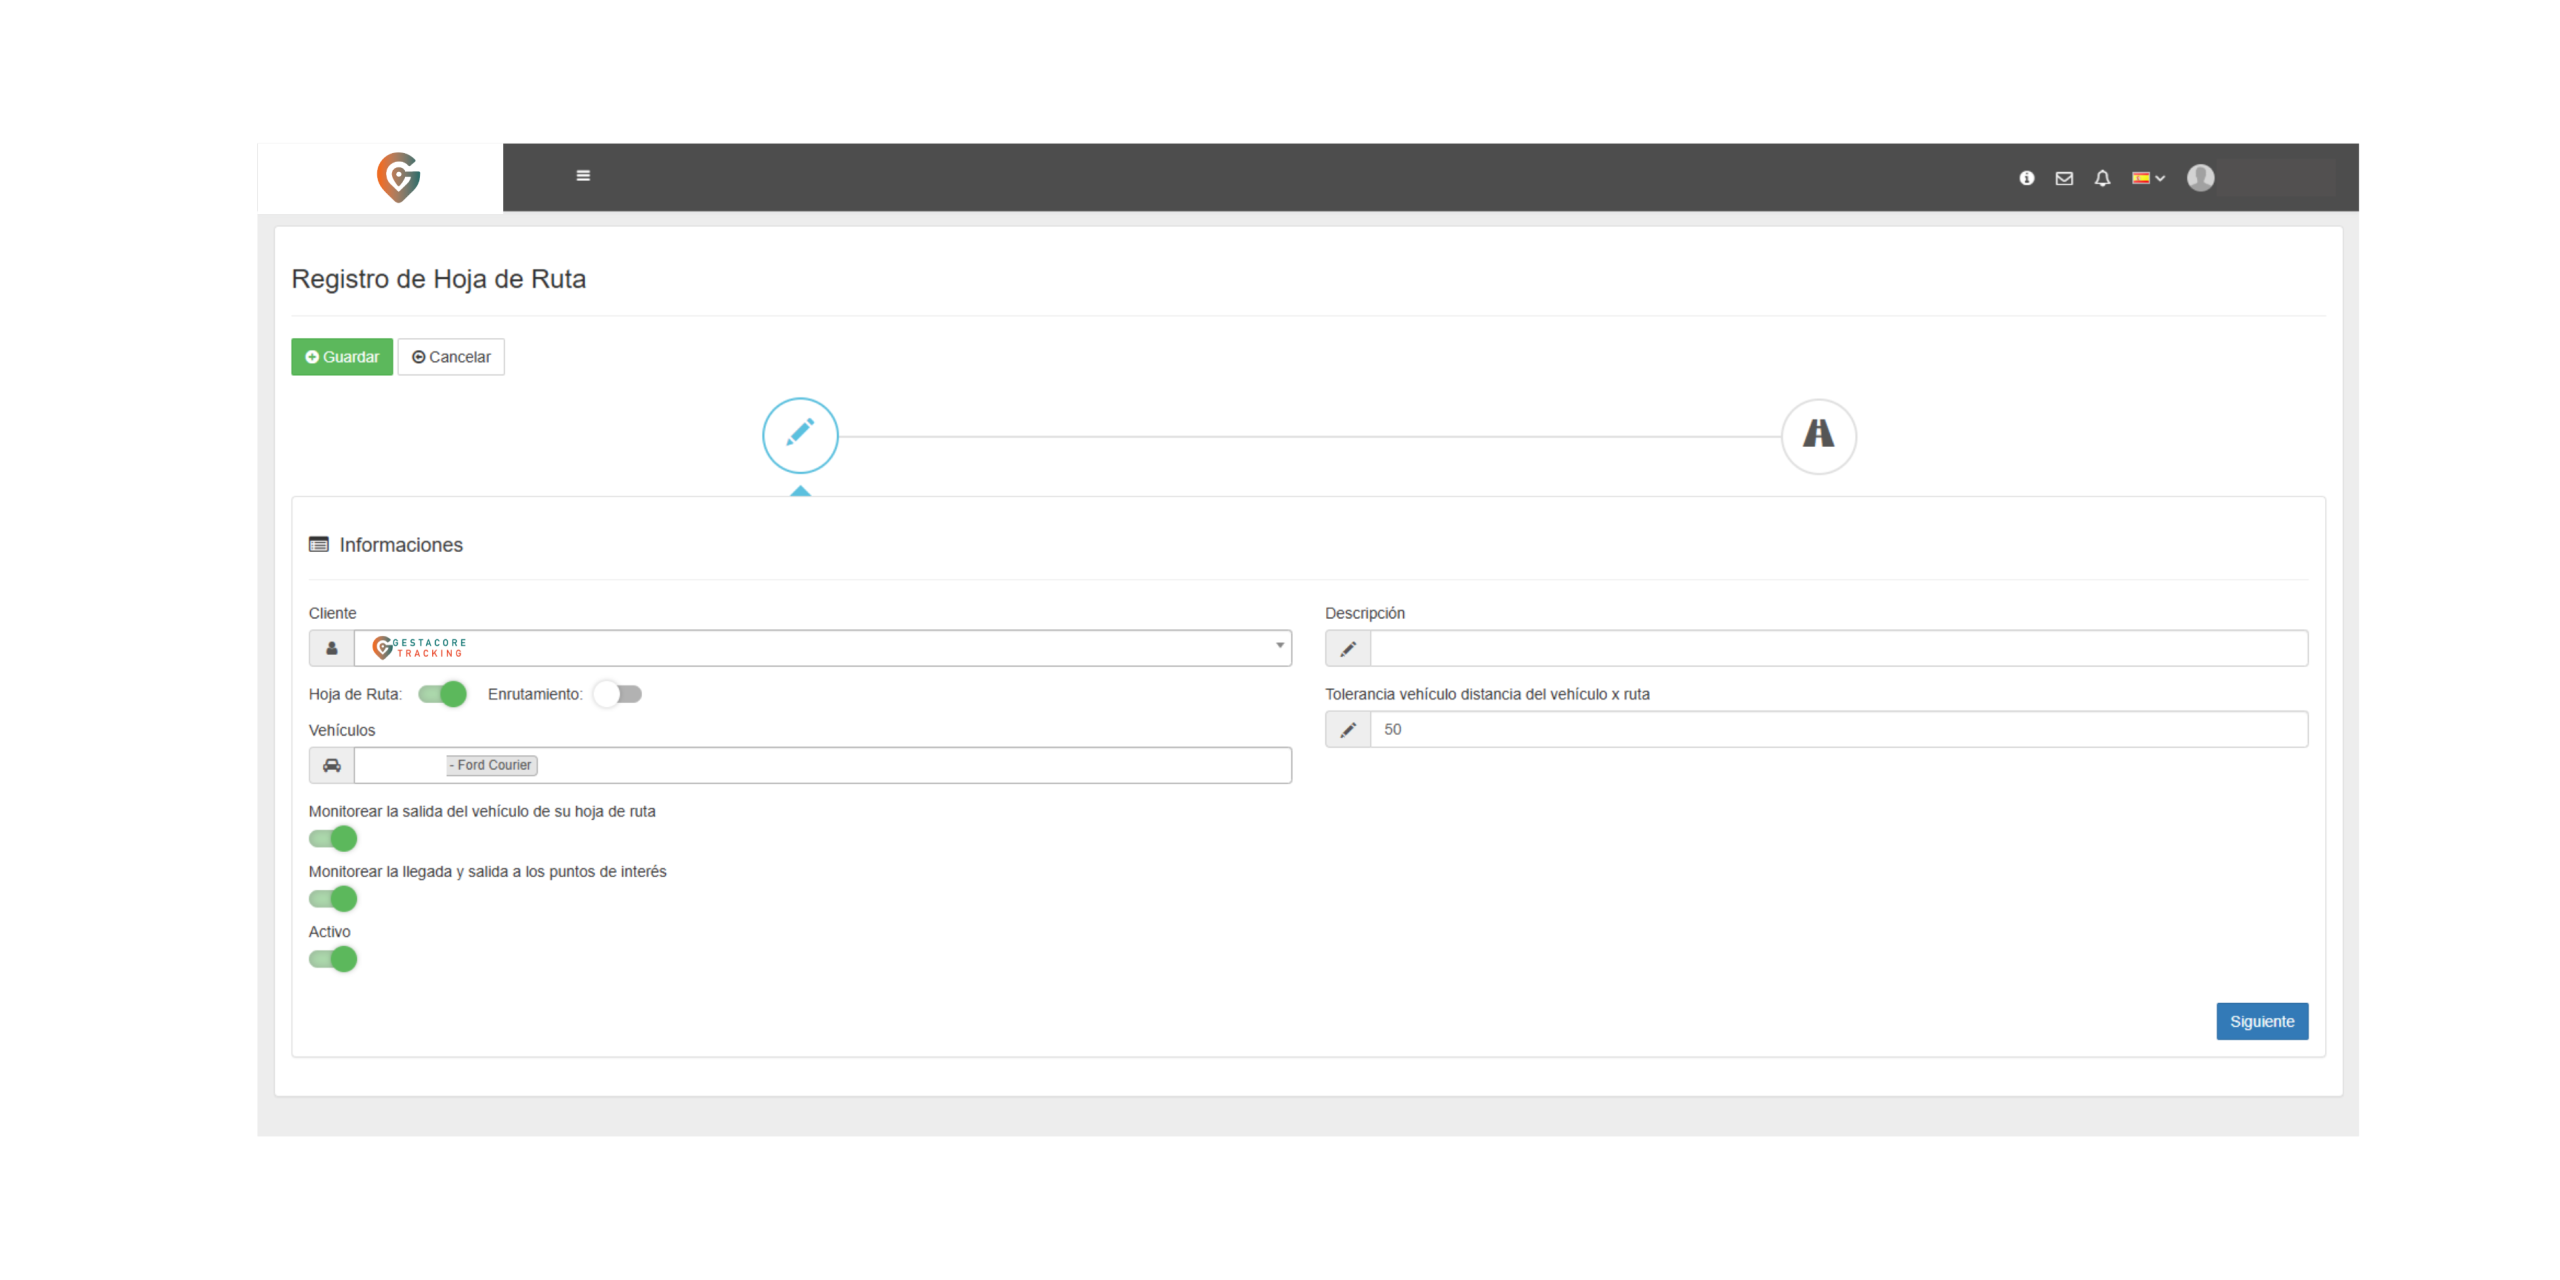Toggle the Hoja de Ruta switch
The height and width of the screenshot is (1280, 2560).
coord(442,694)
